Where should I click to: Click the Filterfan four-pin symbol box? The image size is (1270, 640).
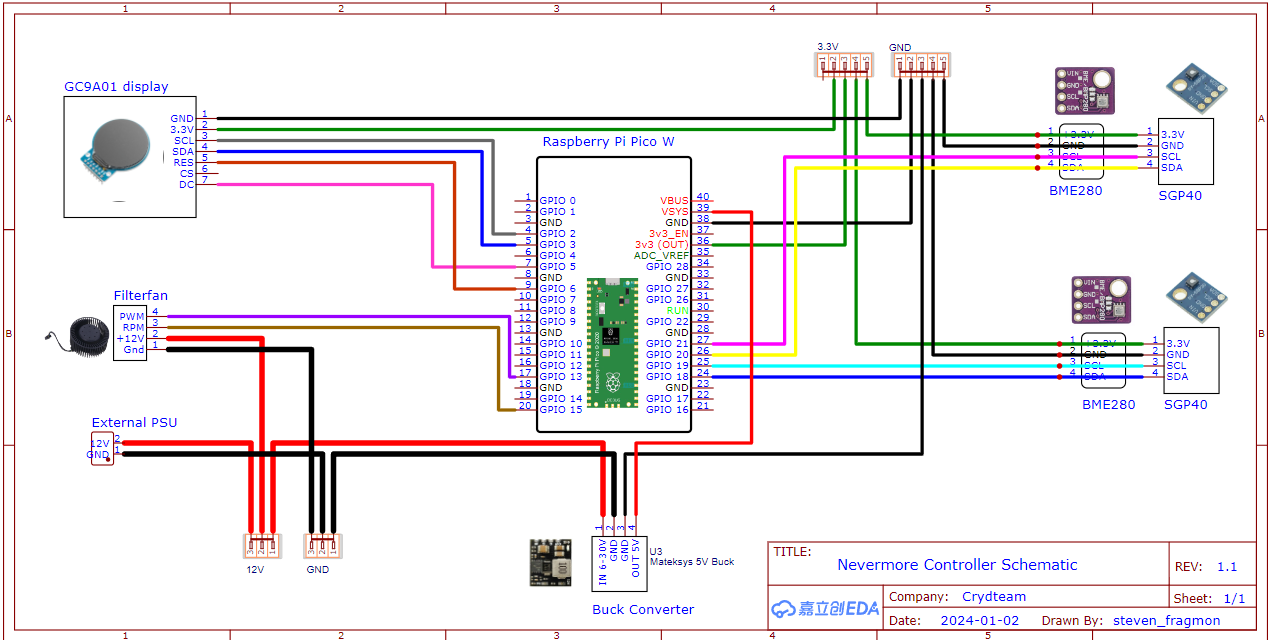130,333
